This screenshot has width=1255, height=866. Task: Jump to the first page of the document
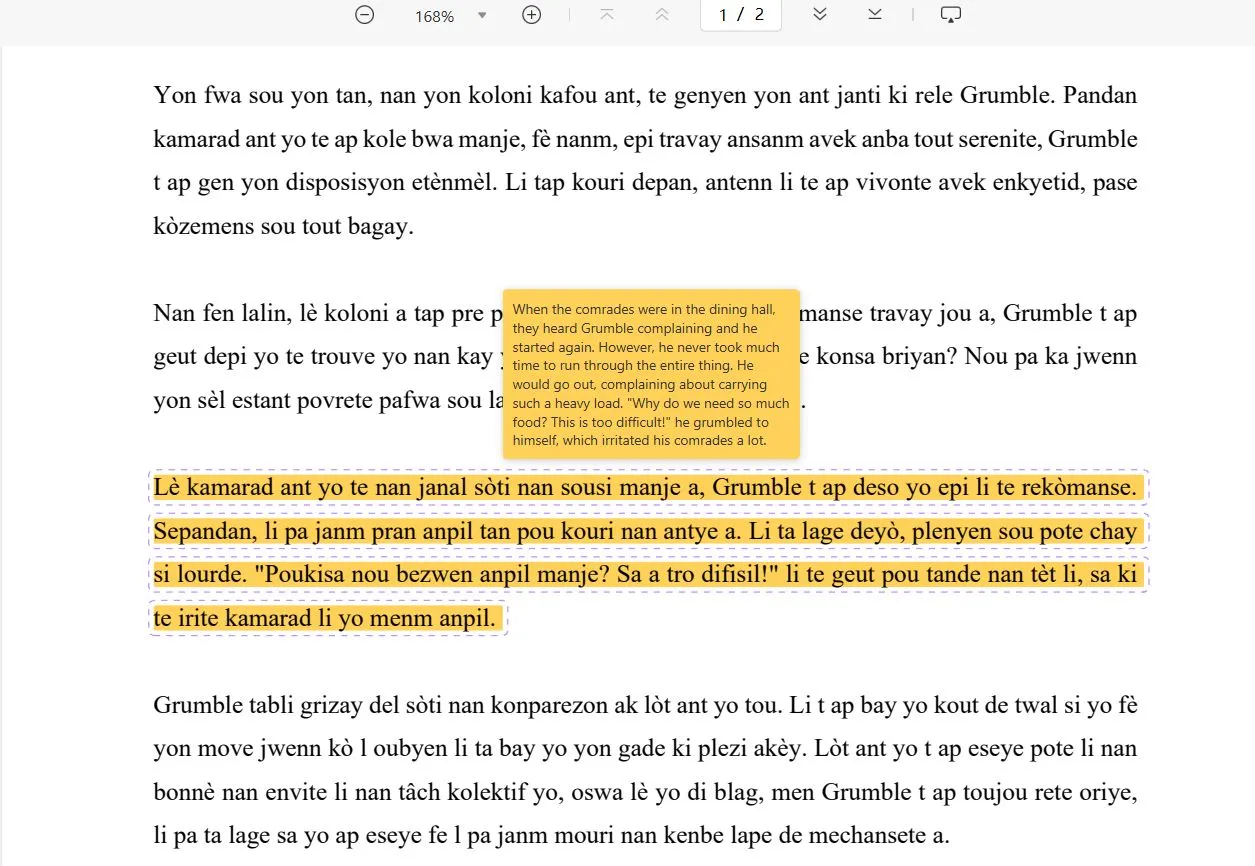(x=607, y=15)
